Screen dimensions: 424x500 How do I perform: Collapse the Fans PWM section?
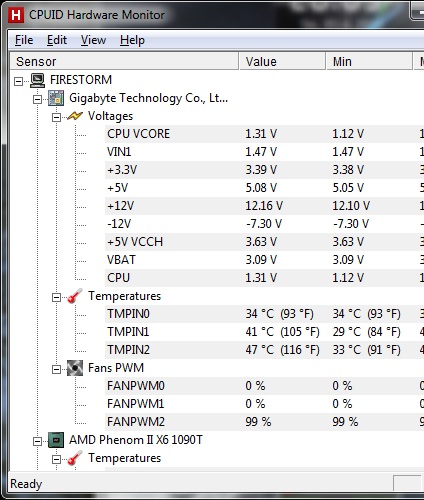click(57, 369)
